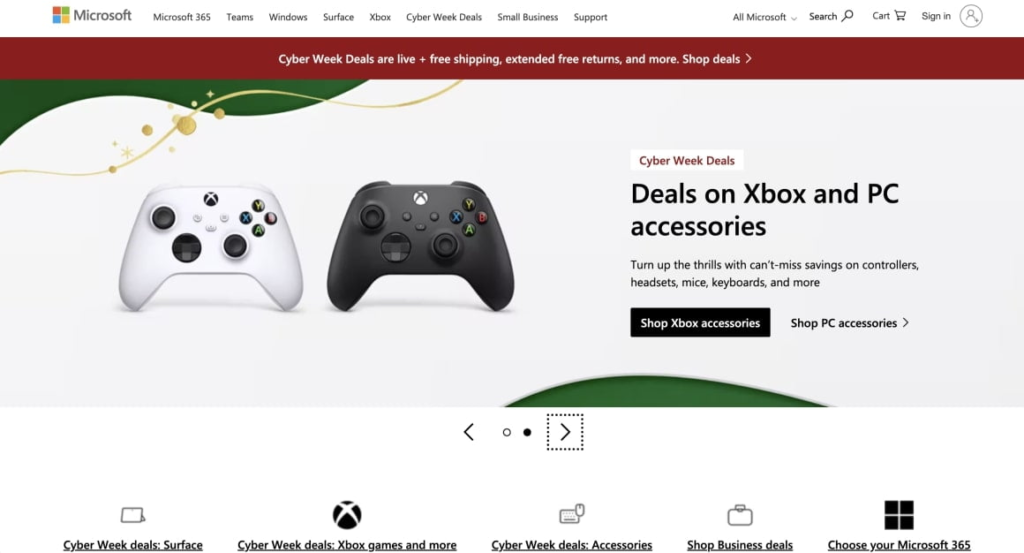
Task: Click the Sign in avatar icon
Action: 971,16
